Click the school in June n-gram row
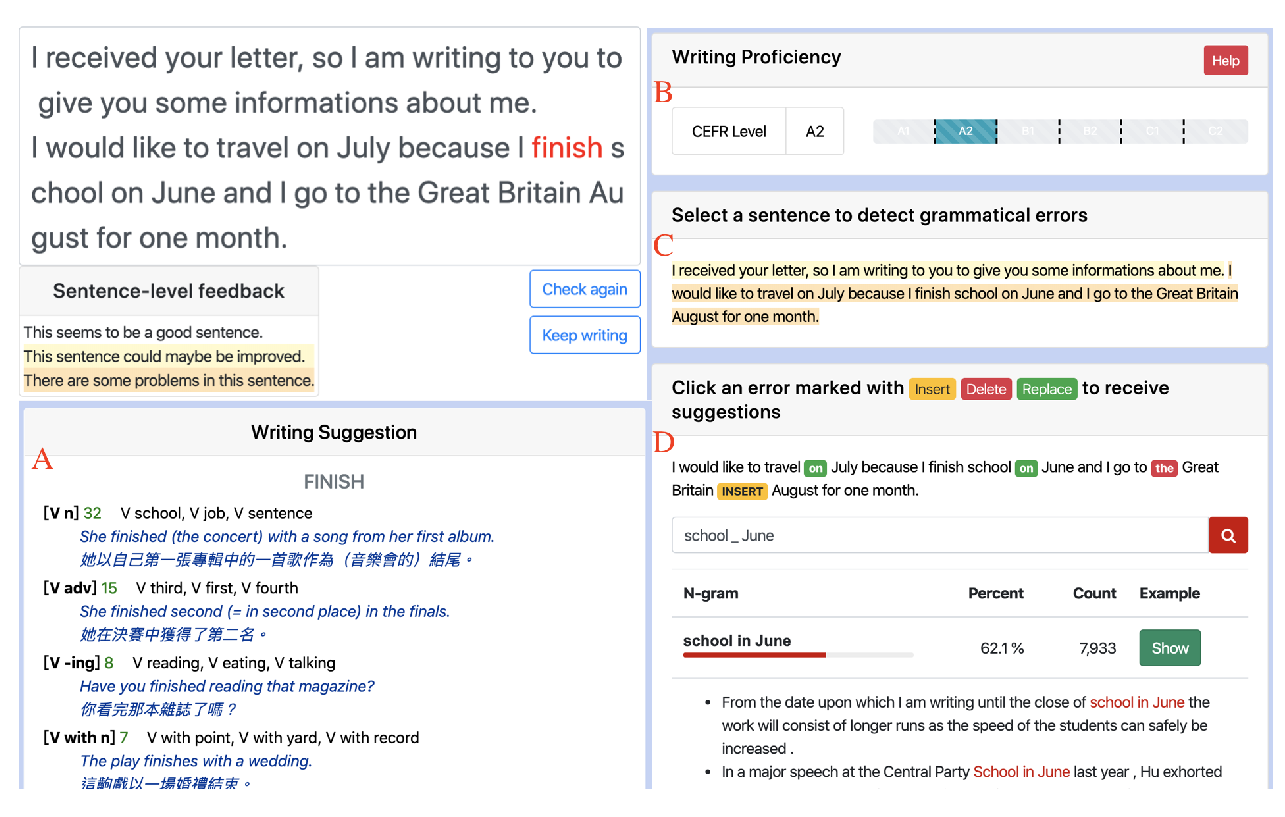 [x=960, y=648]
